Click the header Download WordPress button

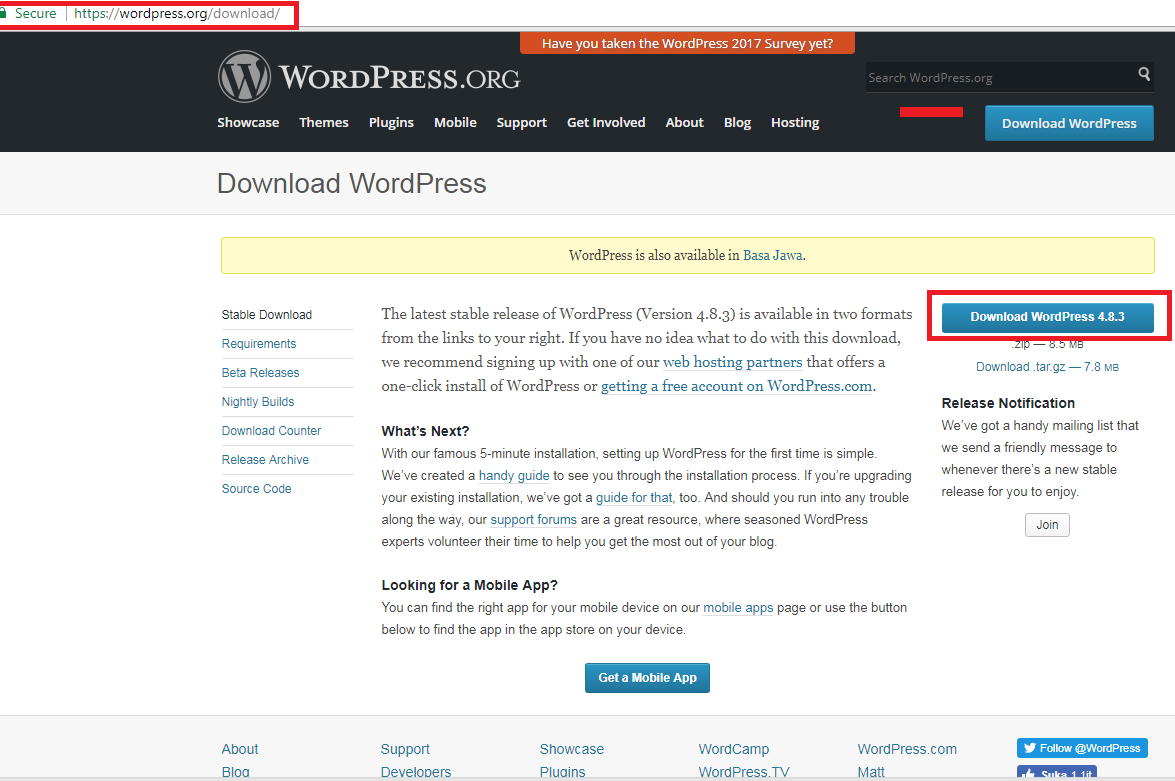[1069, 123]
